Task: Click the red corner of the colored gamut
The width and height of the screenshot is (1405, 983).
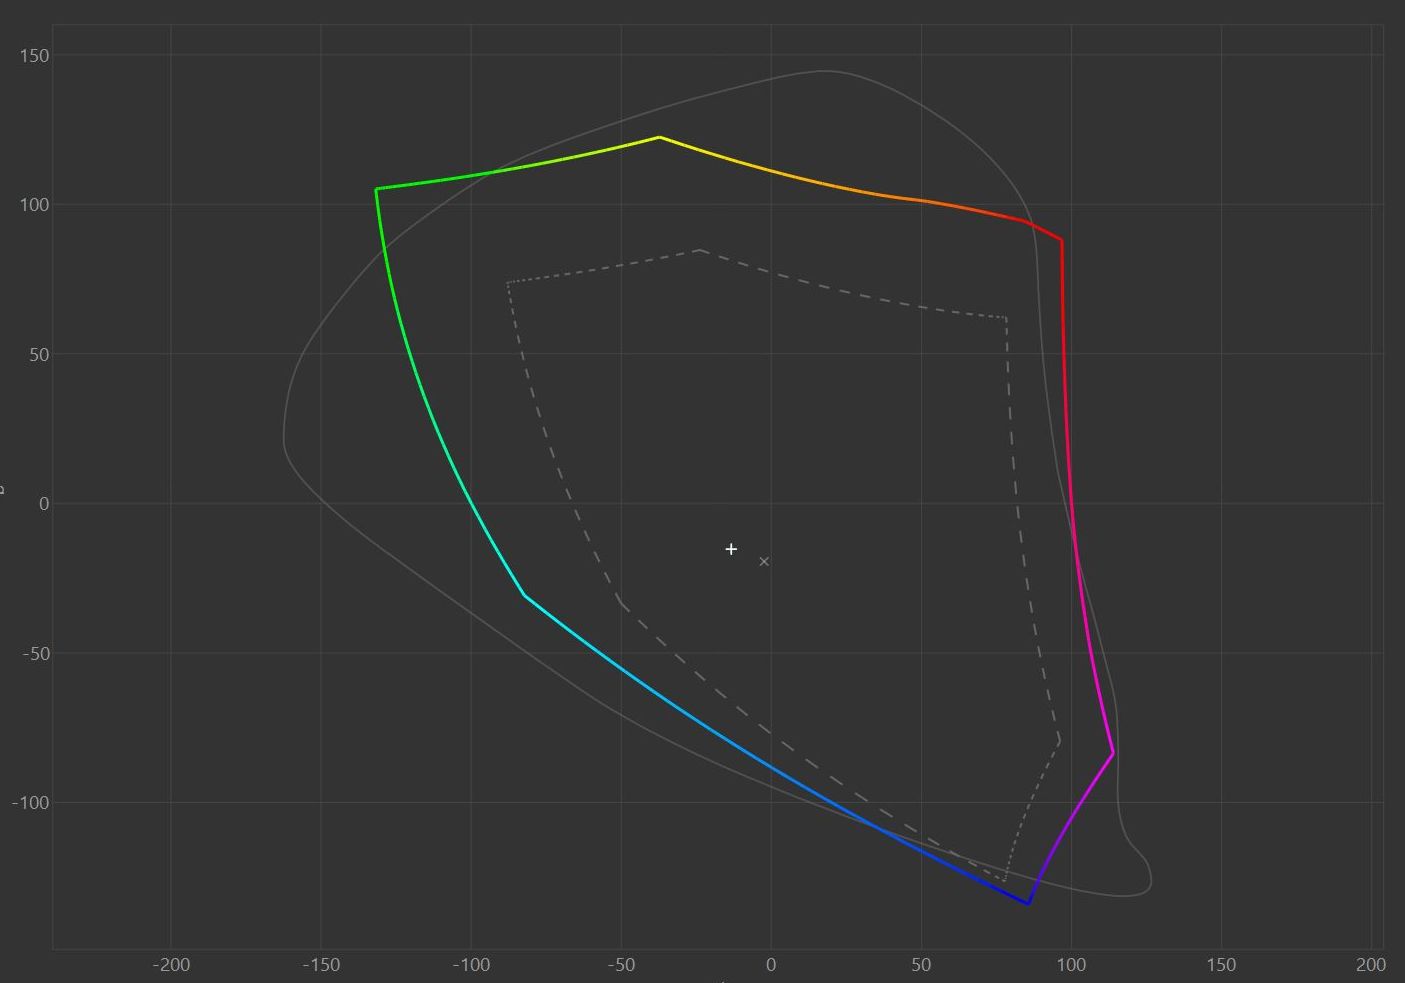Action: 1061,240
